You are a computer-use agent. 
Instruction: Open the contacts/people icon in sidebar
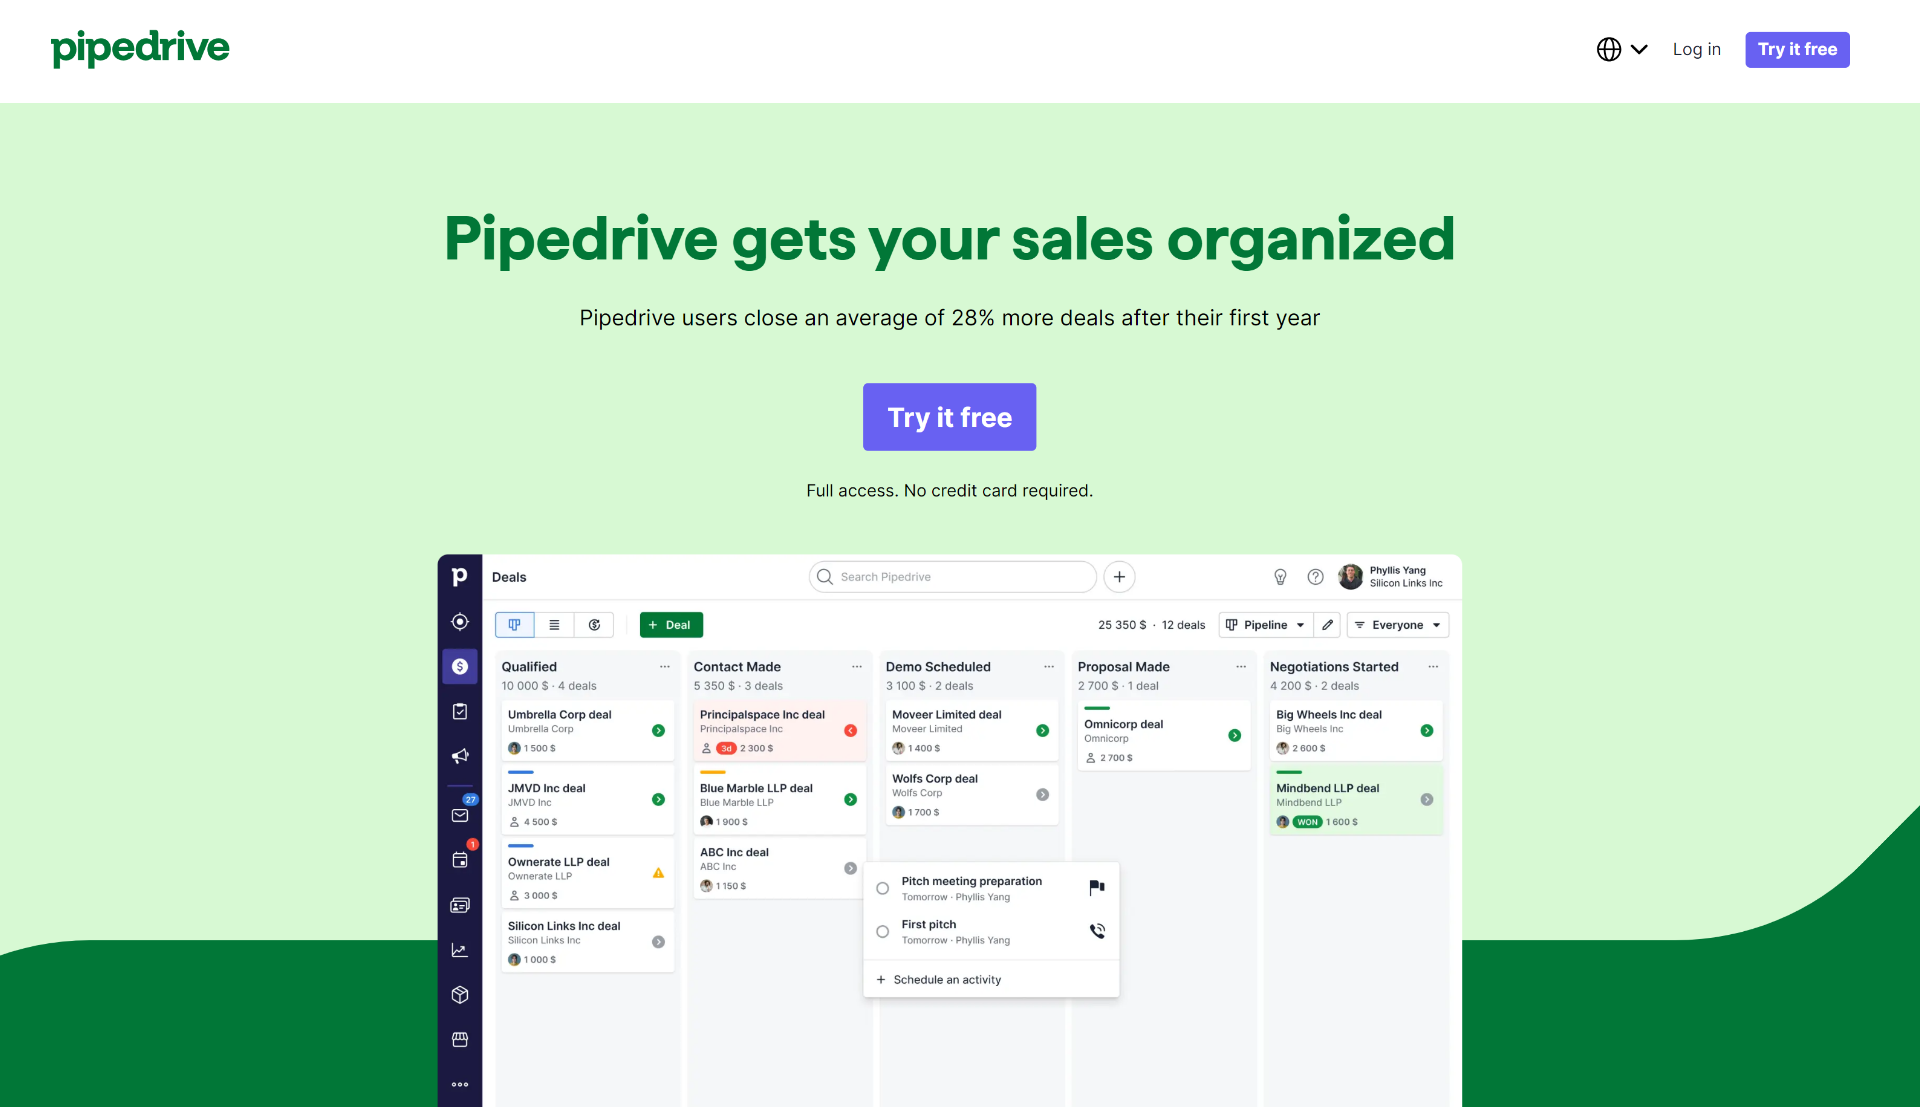pos(460,904)
